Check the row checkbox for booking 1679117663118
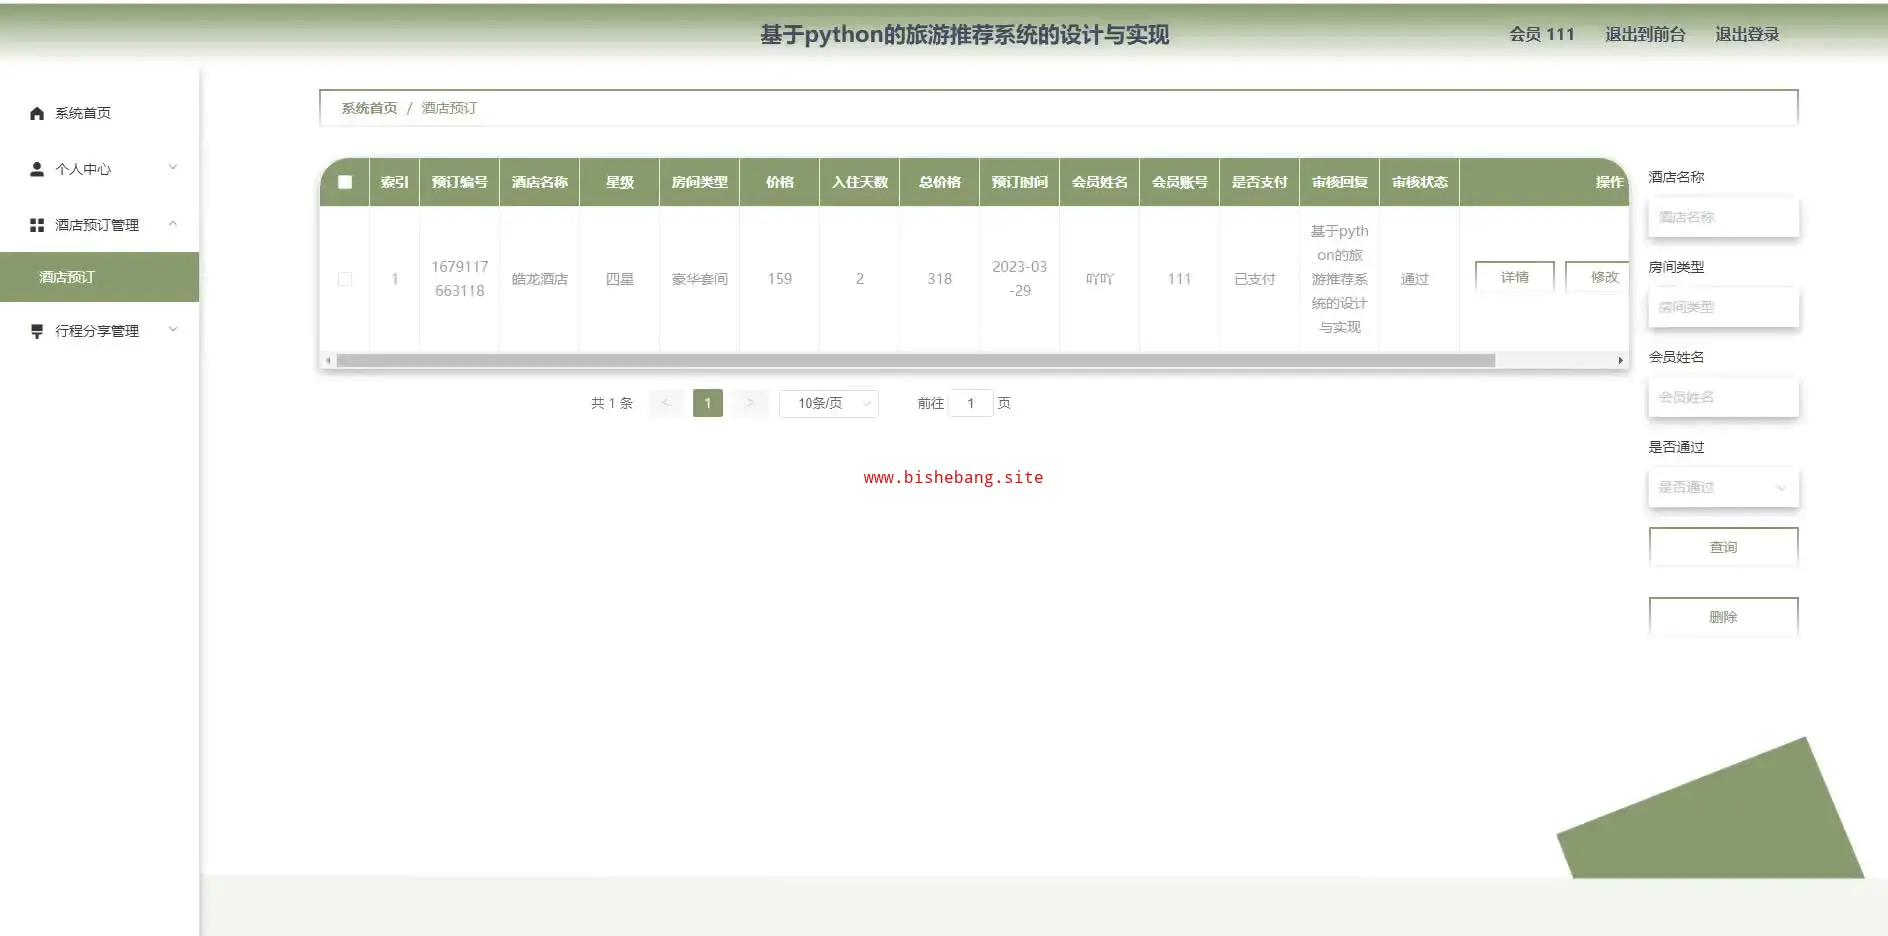The width and height of the screenshot is (1888, 936). click(345, 279)
